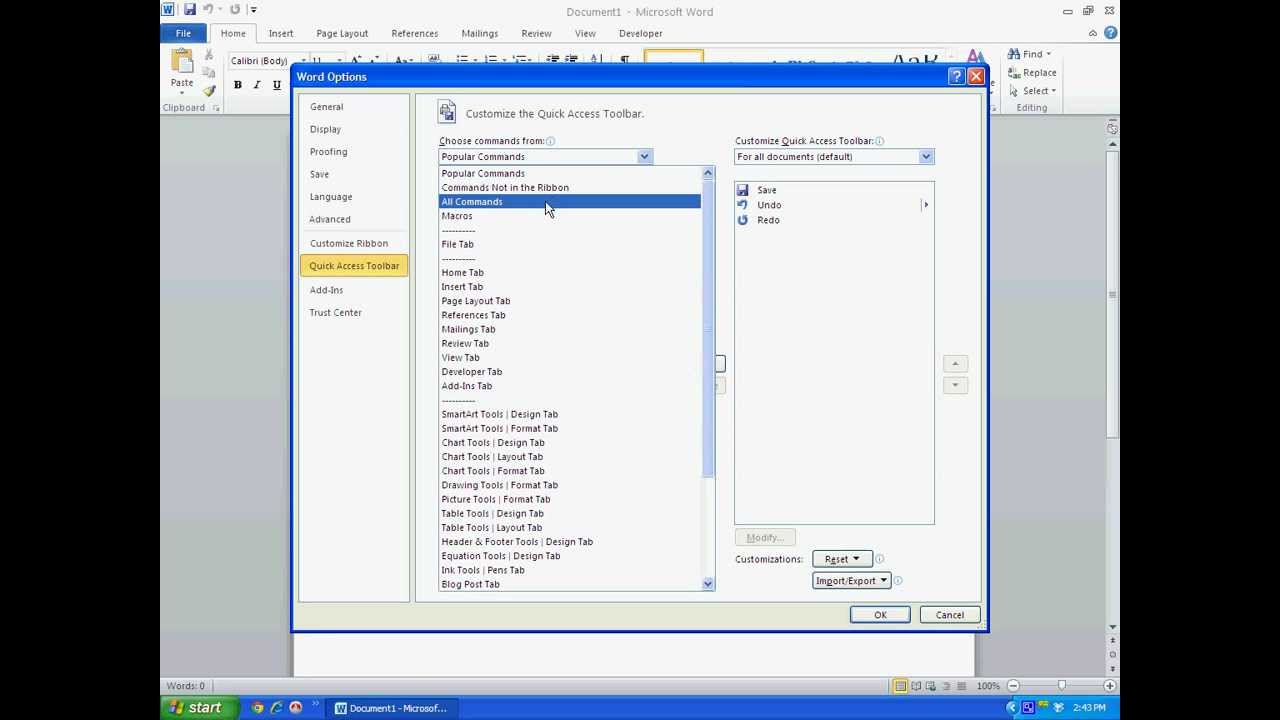Select Macros in the dropdown list
Screen dimensions: 1280x720
(x=570, y=216)
